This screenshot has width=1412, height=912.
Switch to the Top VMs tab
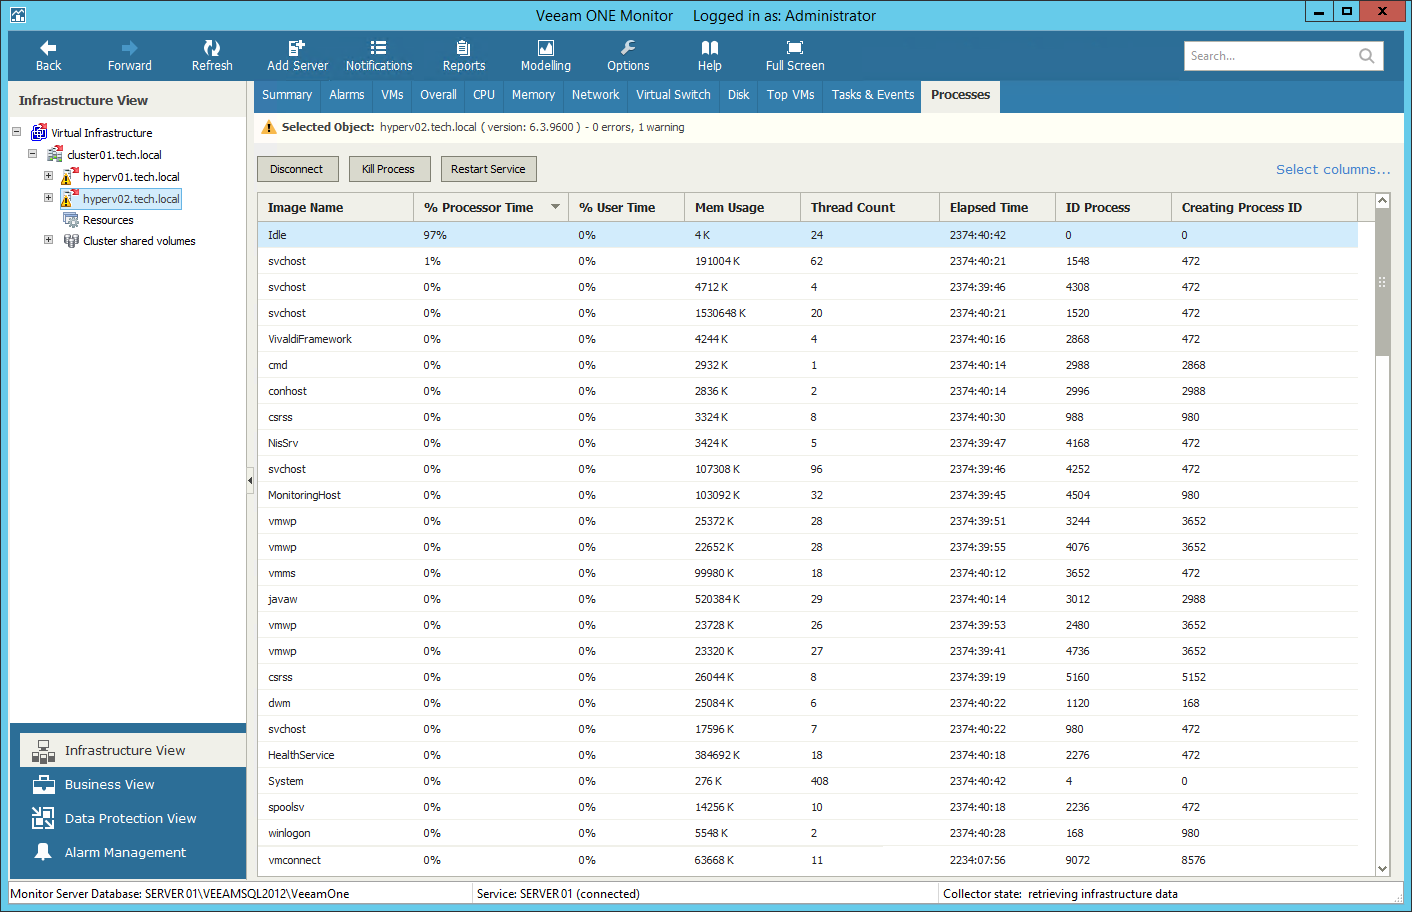(x=790, y=95)
